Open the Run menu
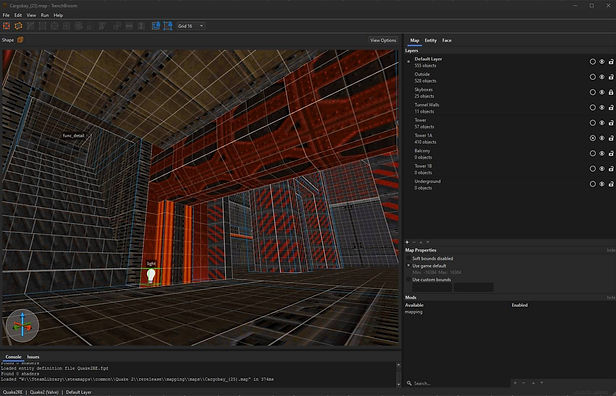616x396 pixels. [x=45, y=15]
